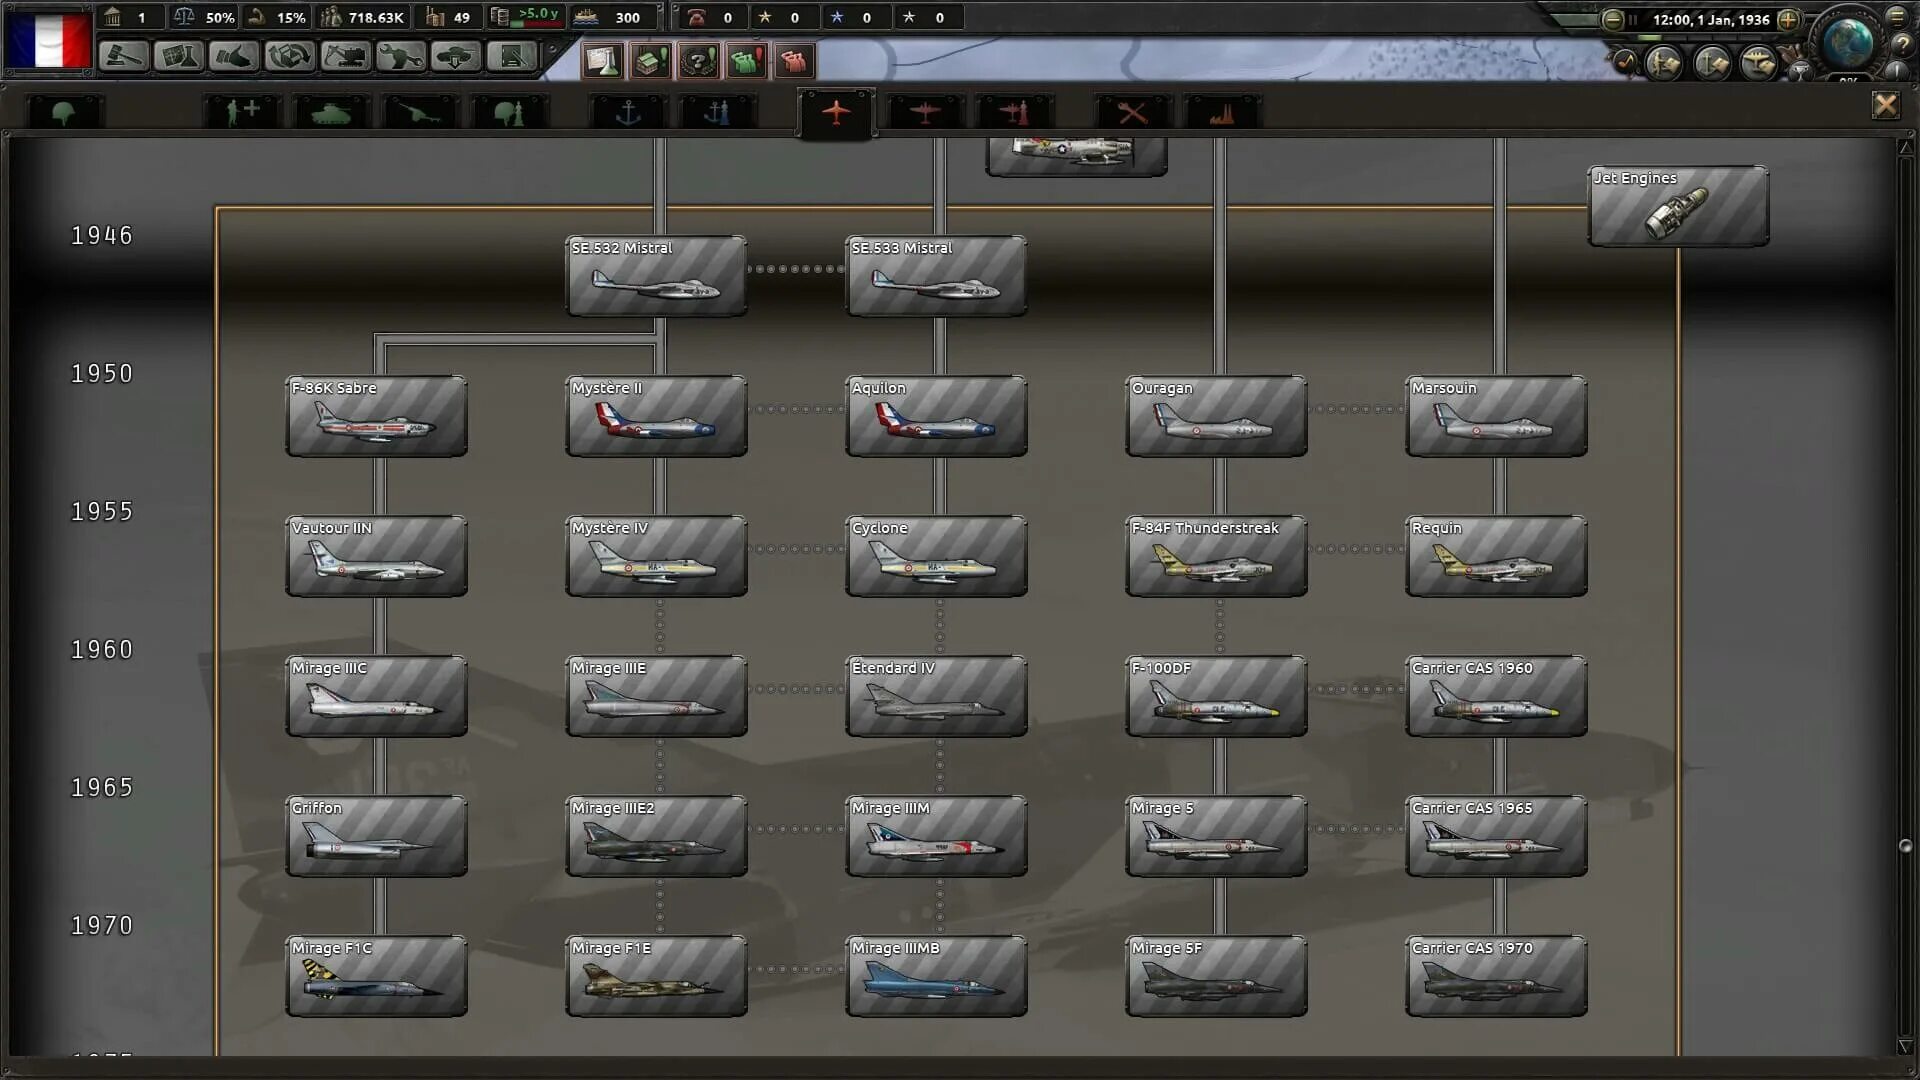Open the Research flask button

(x=180, y=57)
